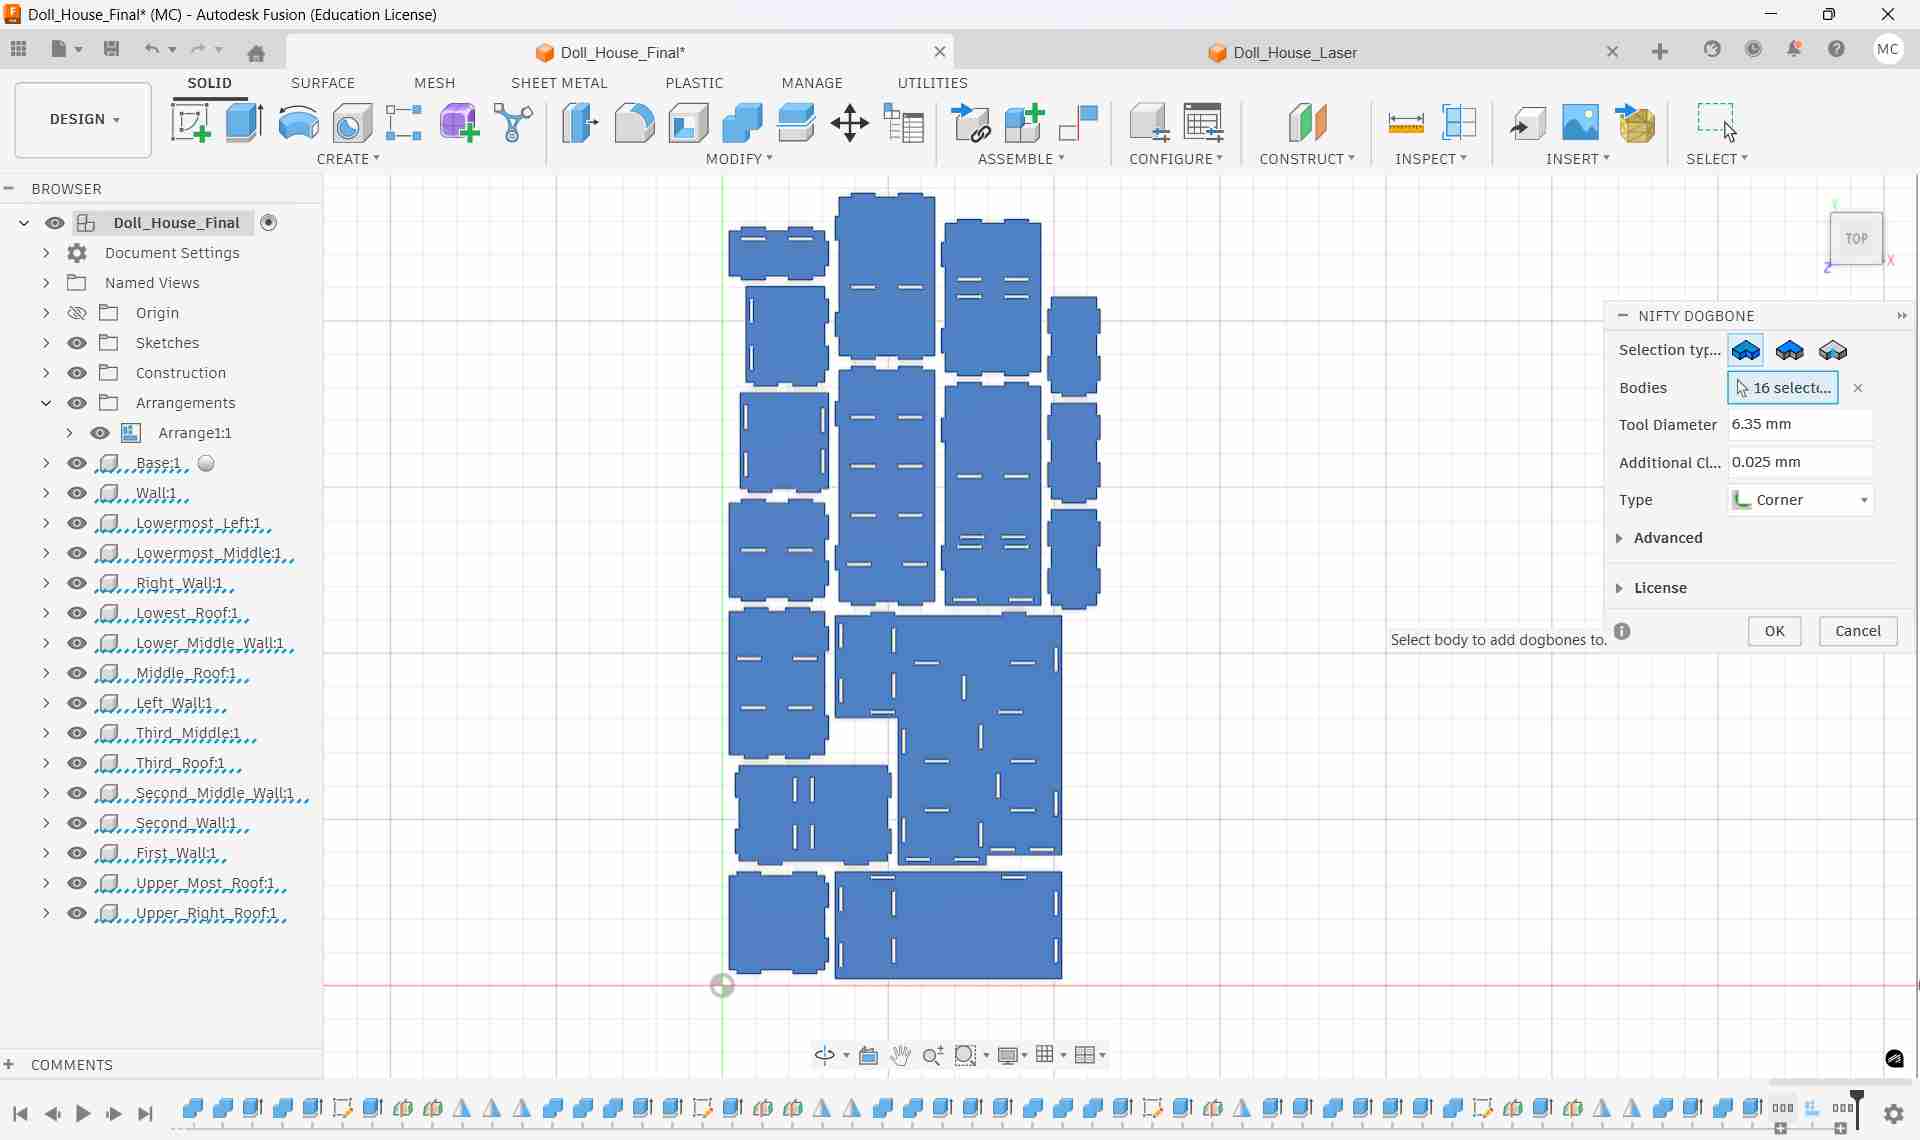This screenshot has width=1920, height=1140.
Task: Select the Create Sketch tool
Action: click(191, 122)
